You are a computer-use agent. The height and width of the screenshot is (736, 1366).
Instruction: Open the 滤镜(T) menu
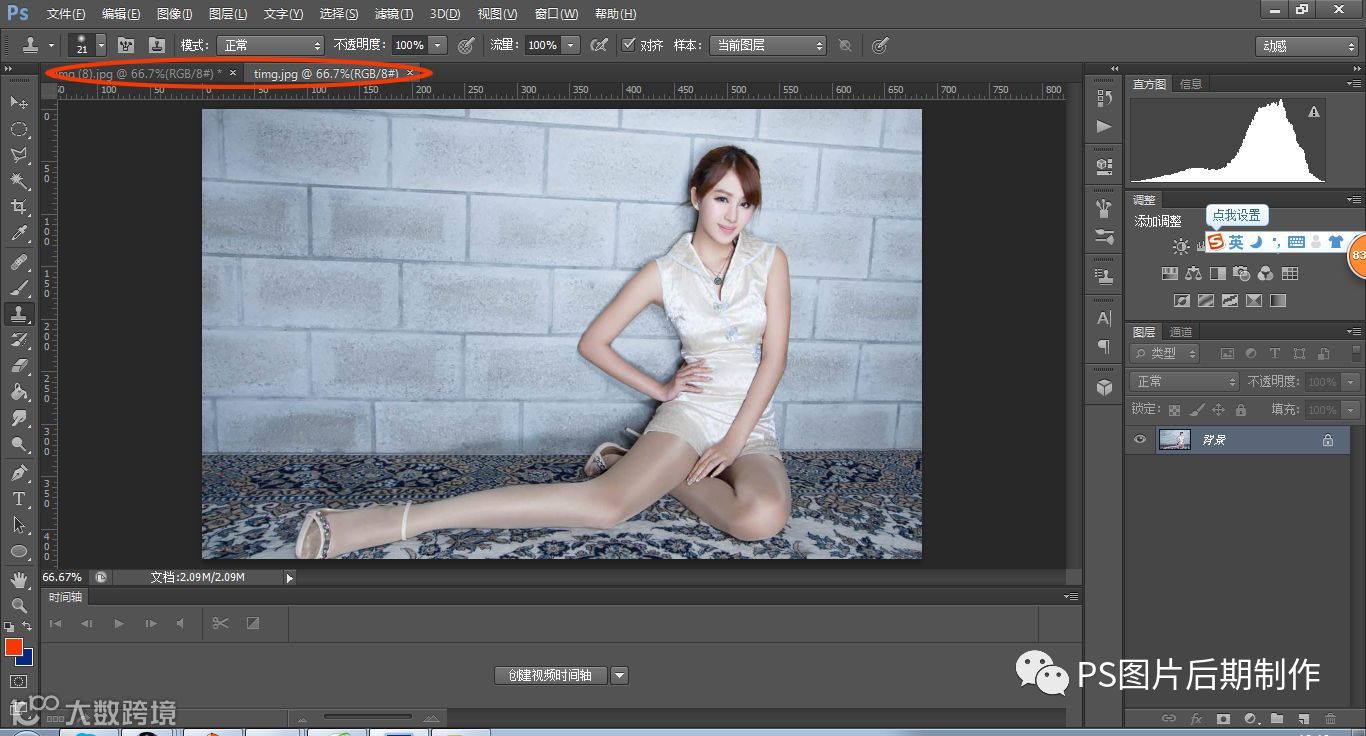393,14
